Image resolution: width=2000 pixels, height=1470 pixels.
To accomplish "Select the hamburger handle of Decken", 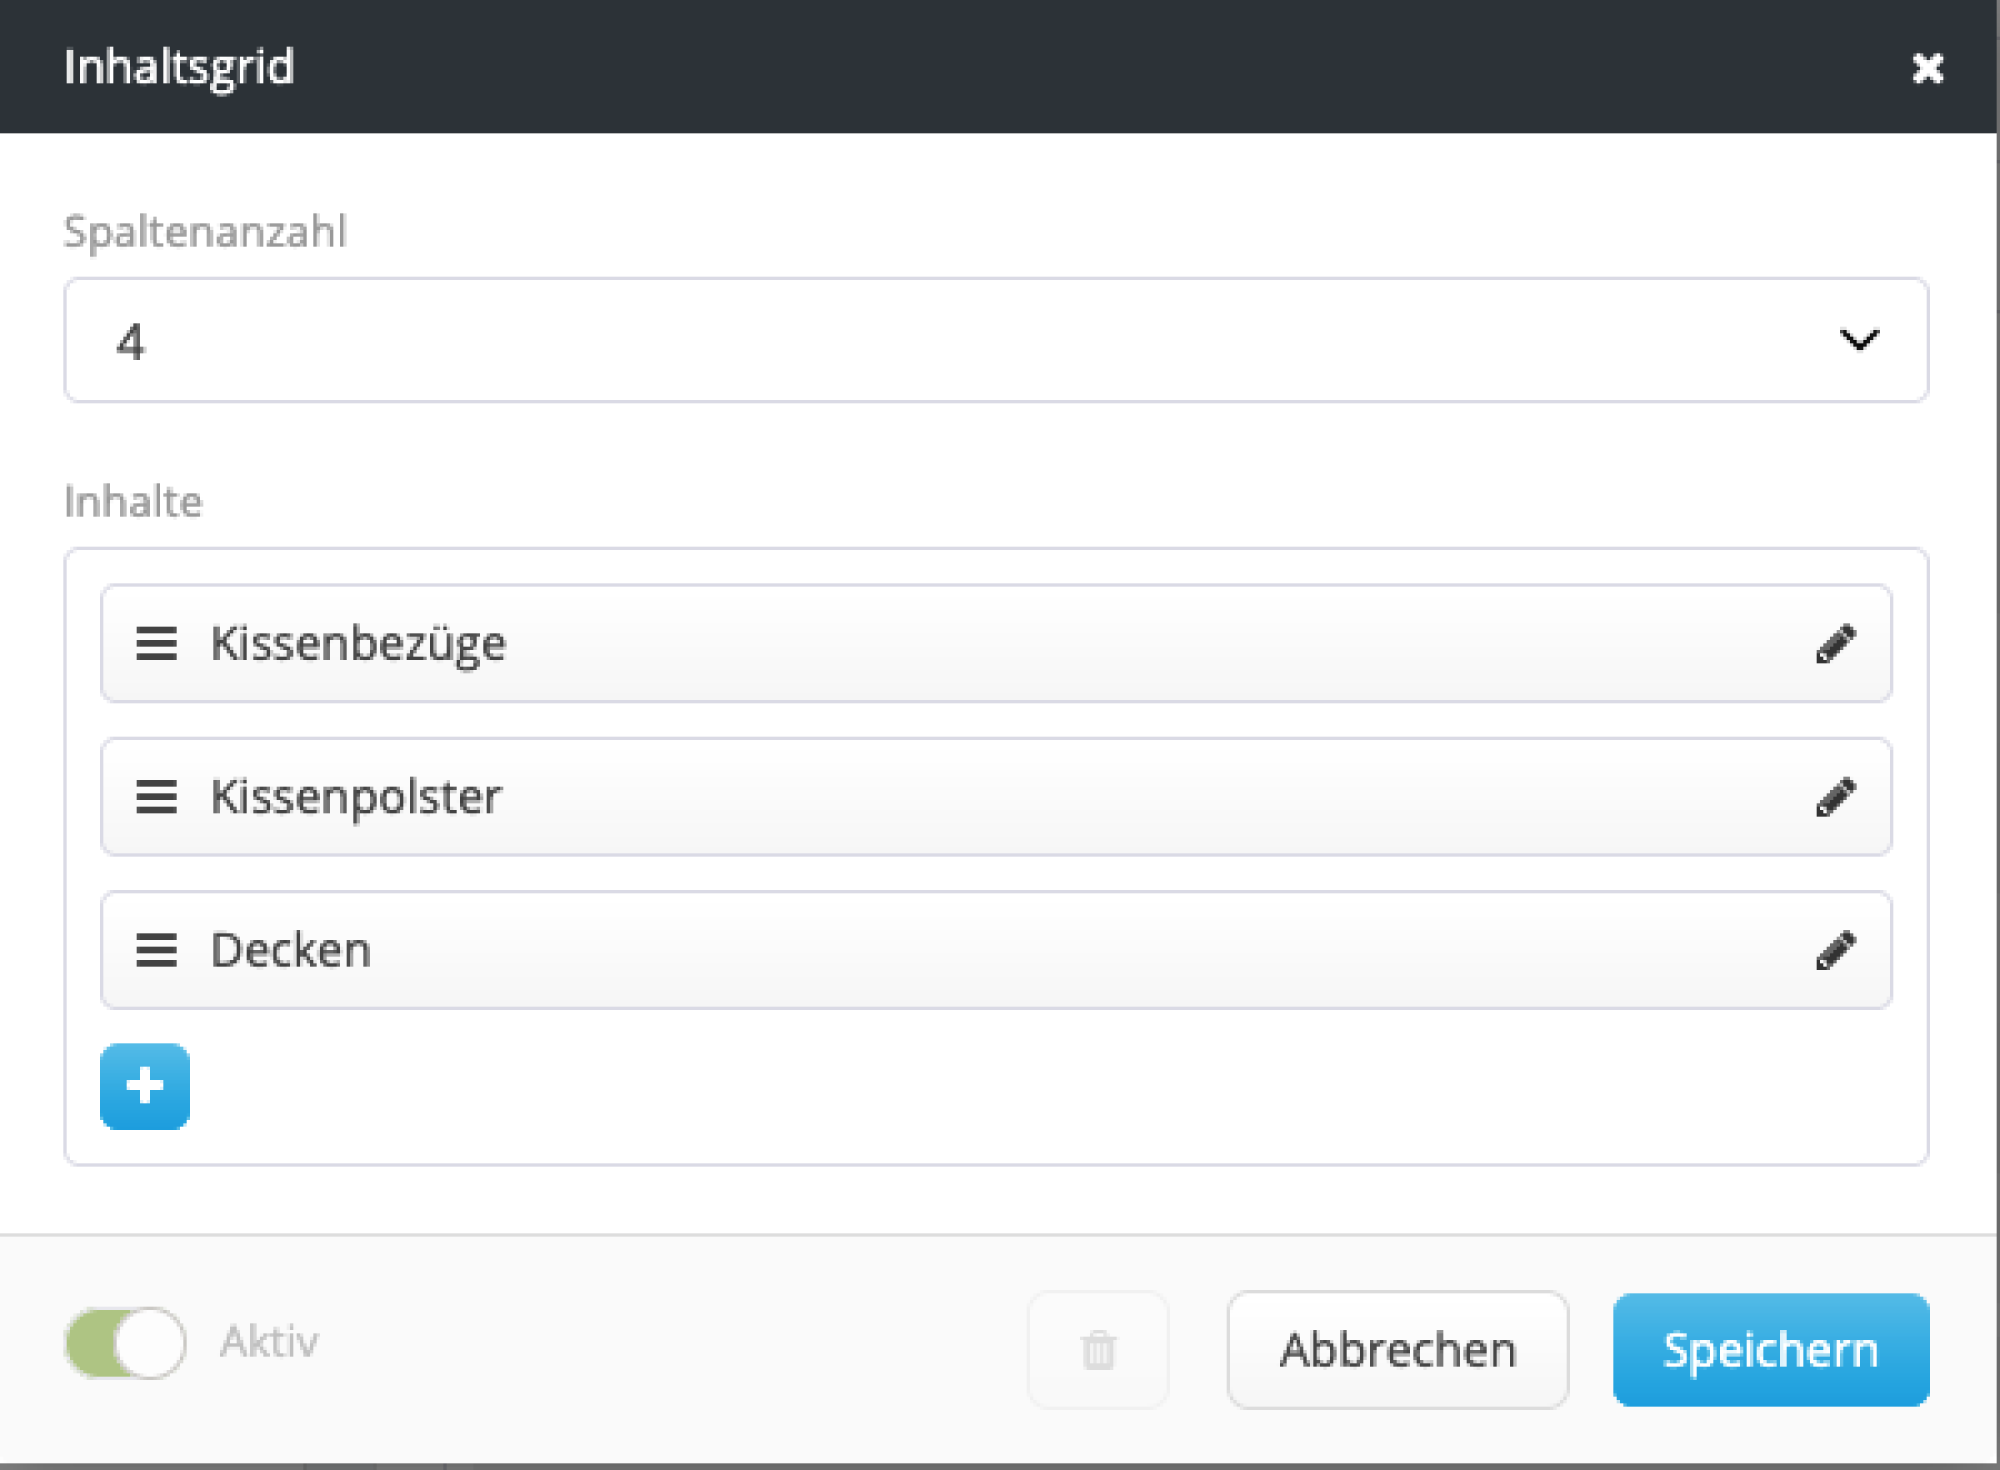I will click(156, 950).
